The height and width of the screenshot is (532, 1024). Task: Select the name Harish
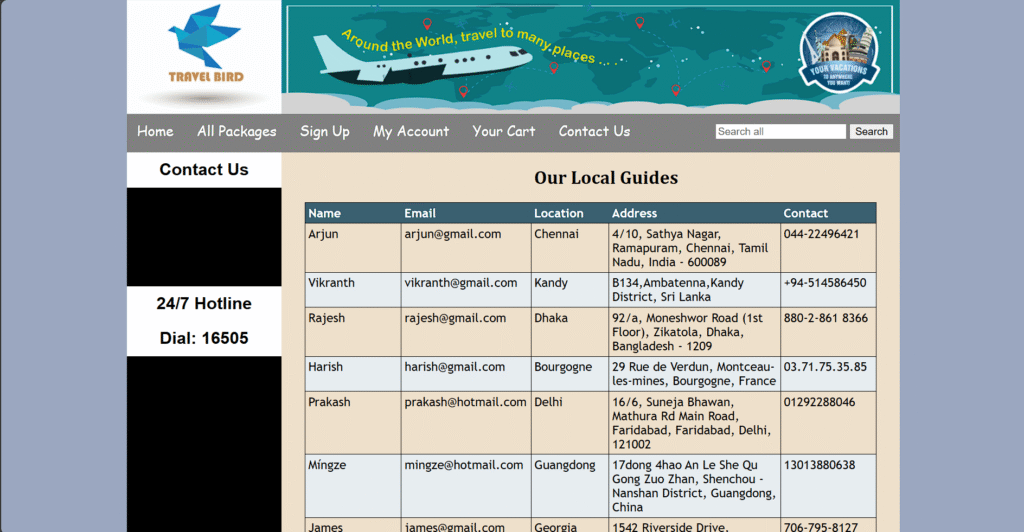(325, 367)
